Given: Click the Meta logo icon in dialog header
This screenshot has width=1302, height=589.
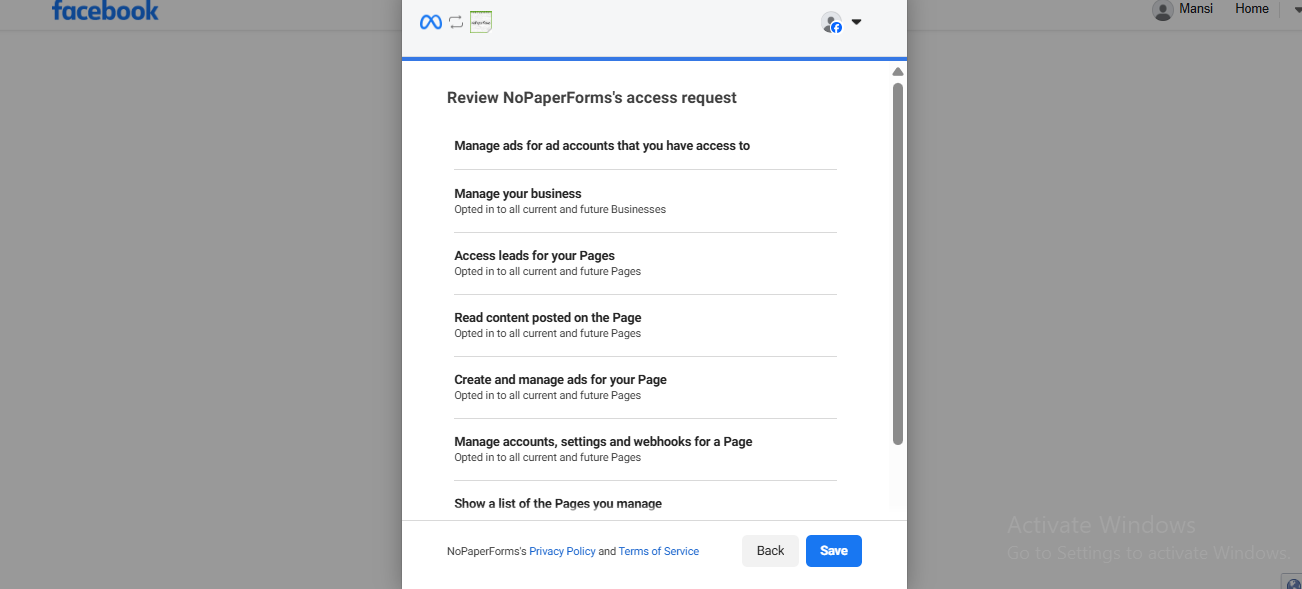Looking at the screenshot, I should (431, 22).
